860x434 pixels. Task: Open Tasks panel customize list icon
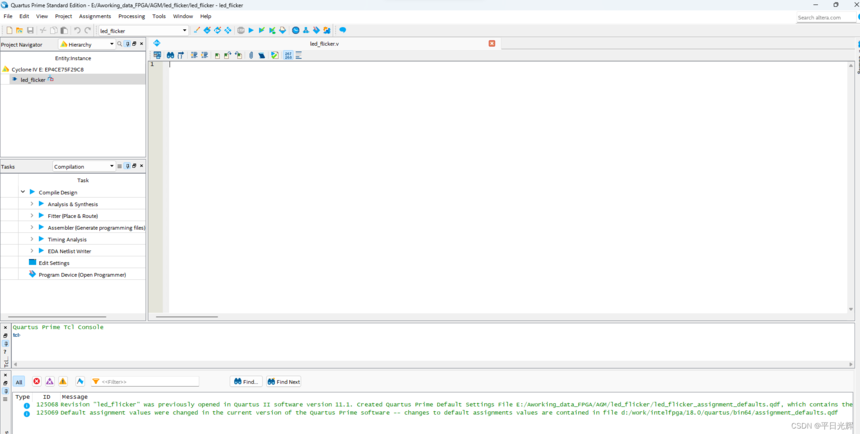(120, 166)
